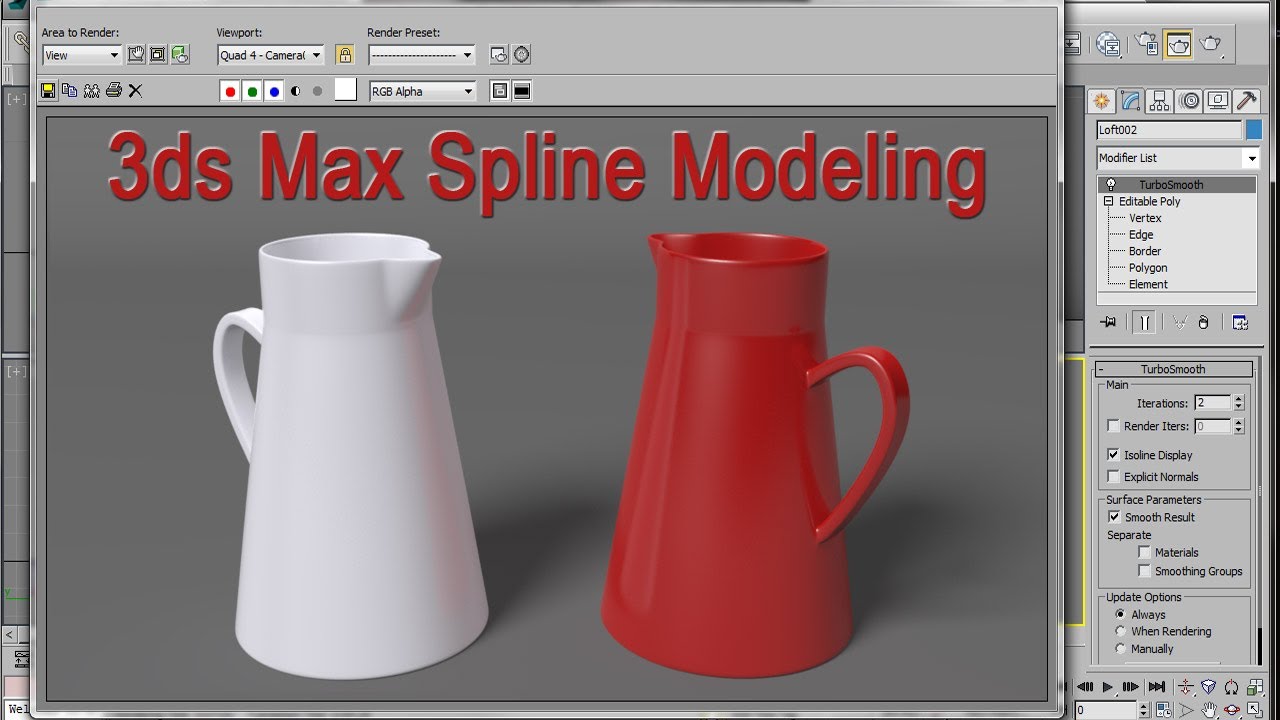Toggle the TurboSmooth lightbulb on/off
The height and width of the screenshot is (720, 1280).
(1109, 184)
